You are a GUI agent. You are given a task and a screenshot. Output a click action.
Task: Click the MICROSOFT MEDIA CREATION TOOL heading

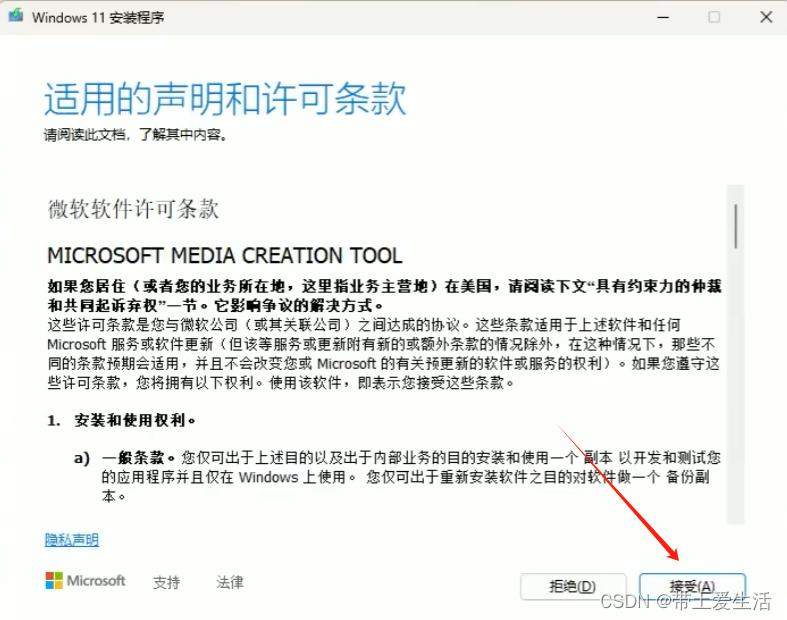[x=225, y=256]
